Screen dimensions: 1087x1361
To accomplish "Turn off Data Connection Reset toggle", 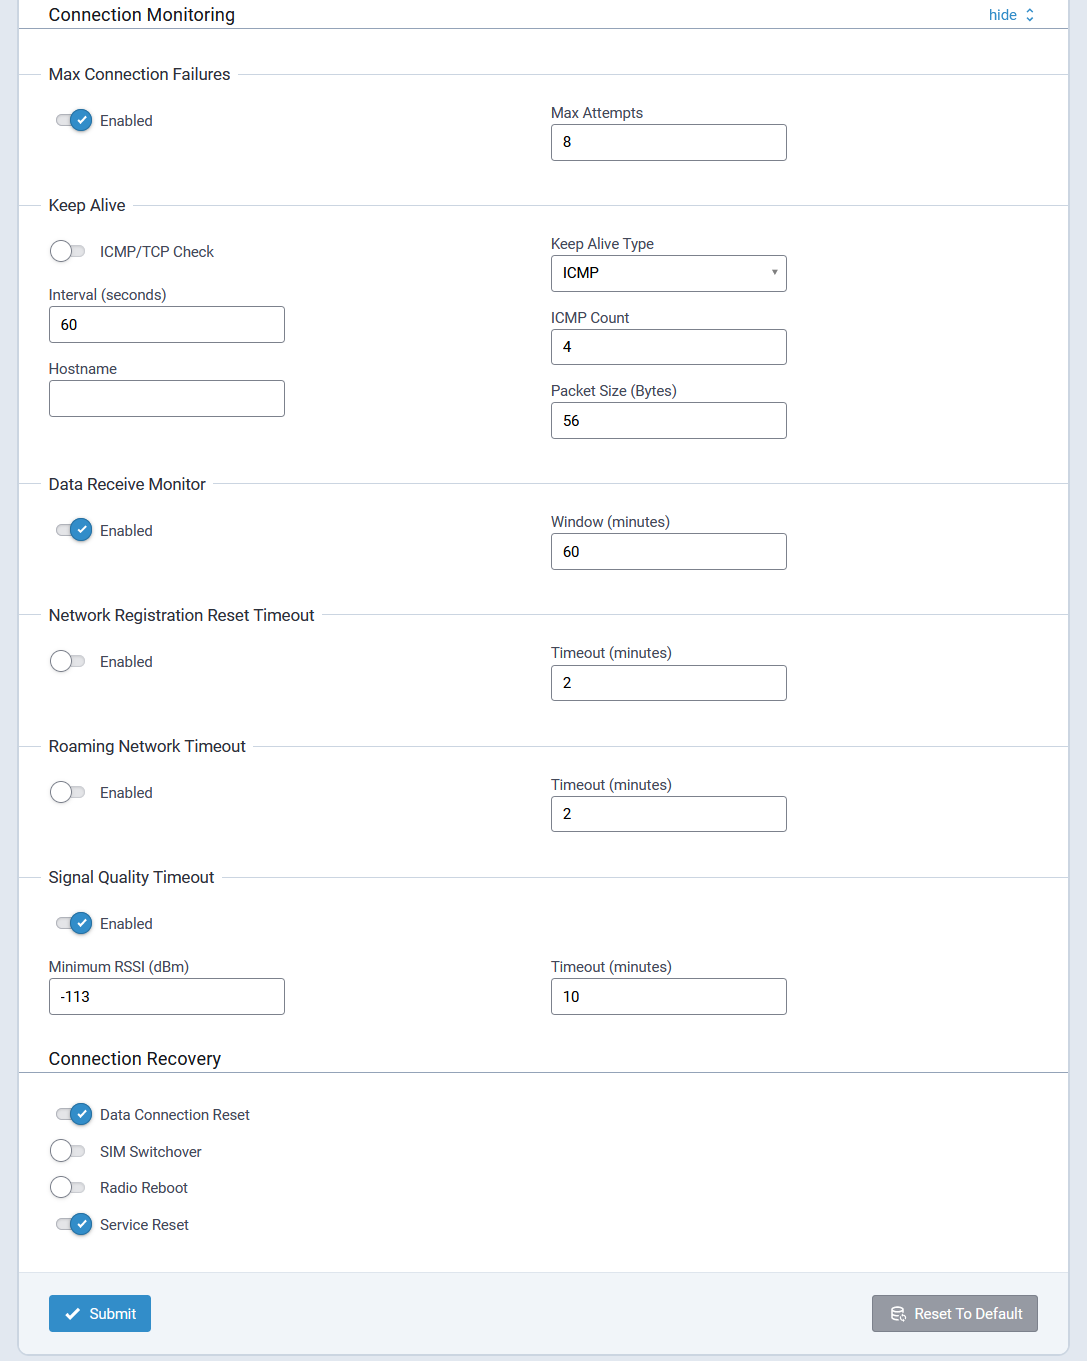I will pyautogui.click(x=73, y=1115).
